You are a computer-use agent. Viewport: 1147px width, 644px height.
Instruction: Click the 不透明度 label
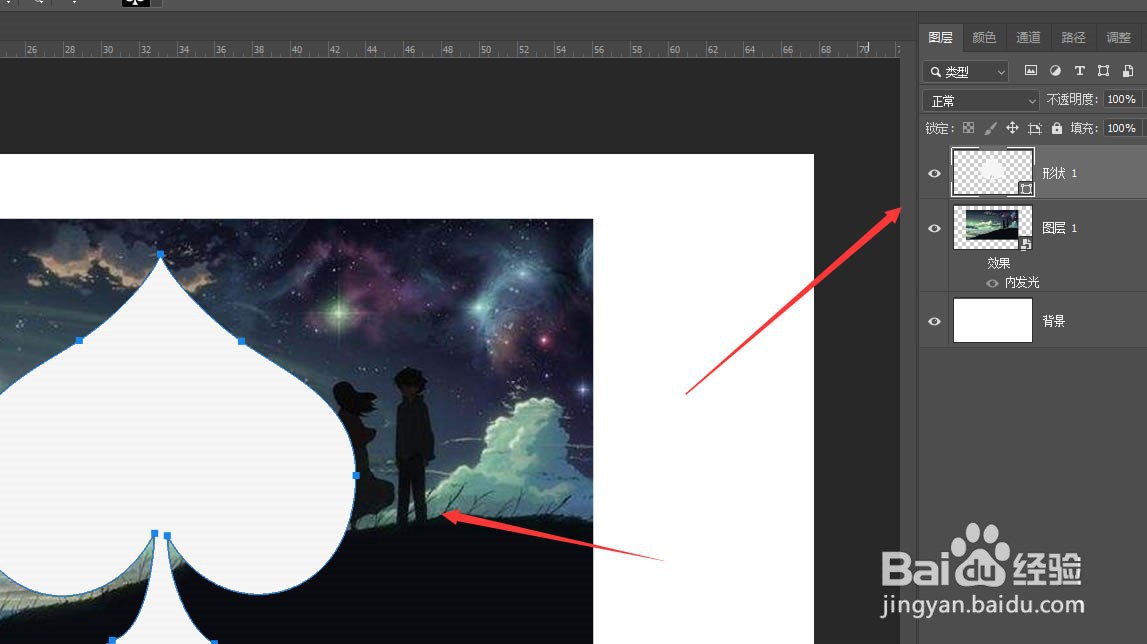click(x=1072, y=99)
